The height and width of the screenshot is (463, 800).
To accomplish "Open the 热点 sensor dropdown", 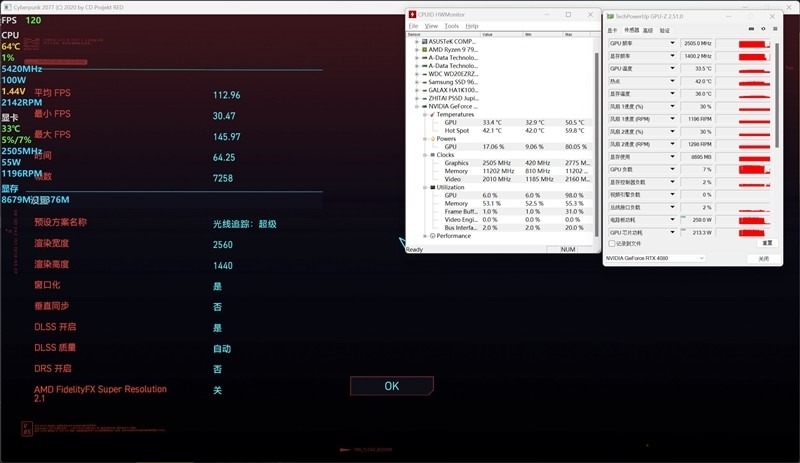I will click(x=672, y=81).
